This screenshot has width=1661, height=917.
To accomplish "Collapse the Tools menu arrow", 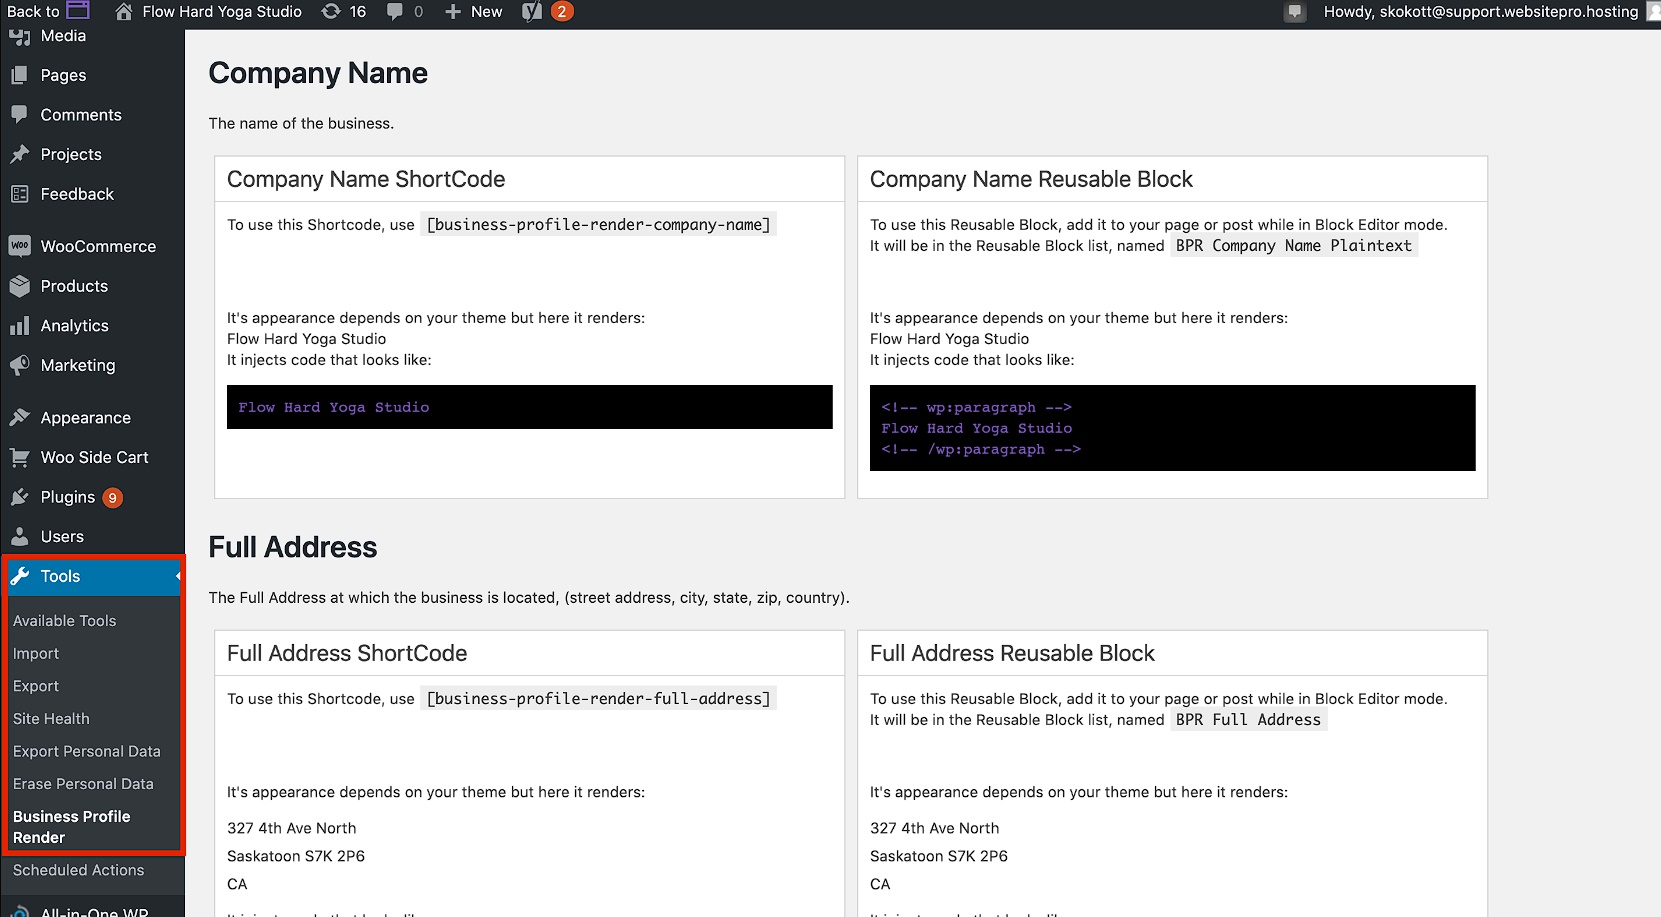I will pos(177,576).
